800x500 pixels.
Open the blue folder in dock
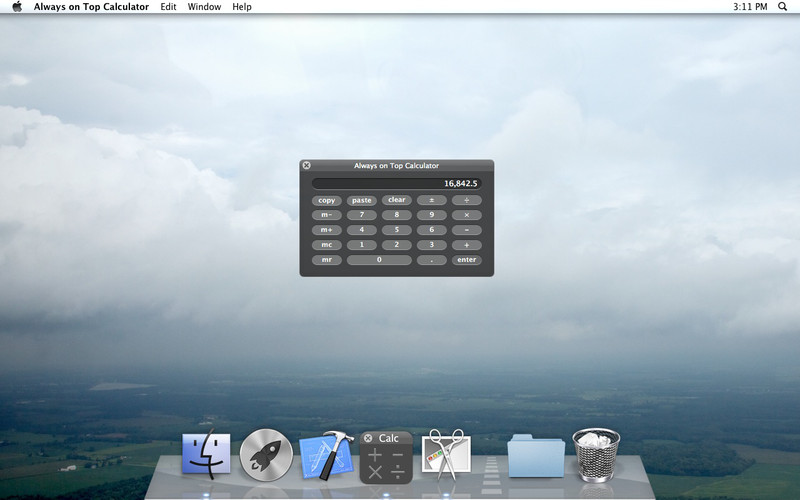(536, 456)
